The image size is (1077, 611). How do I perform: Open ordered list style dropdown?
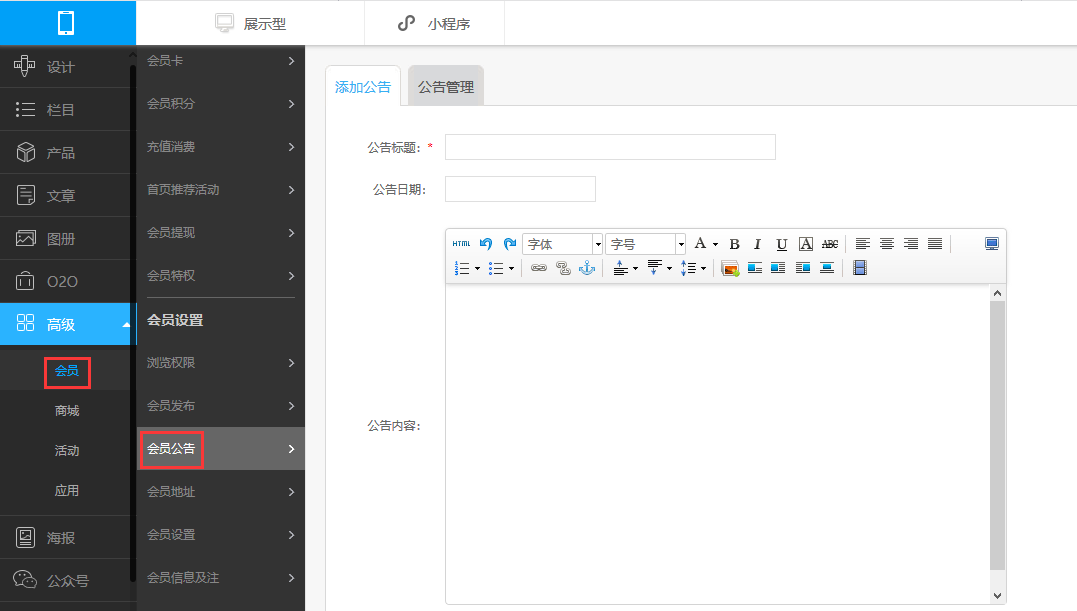[477, 268]
